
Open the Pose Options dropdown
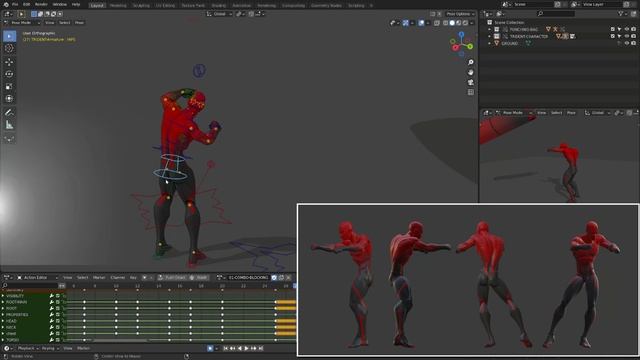(x=460, y=14)
